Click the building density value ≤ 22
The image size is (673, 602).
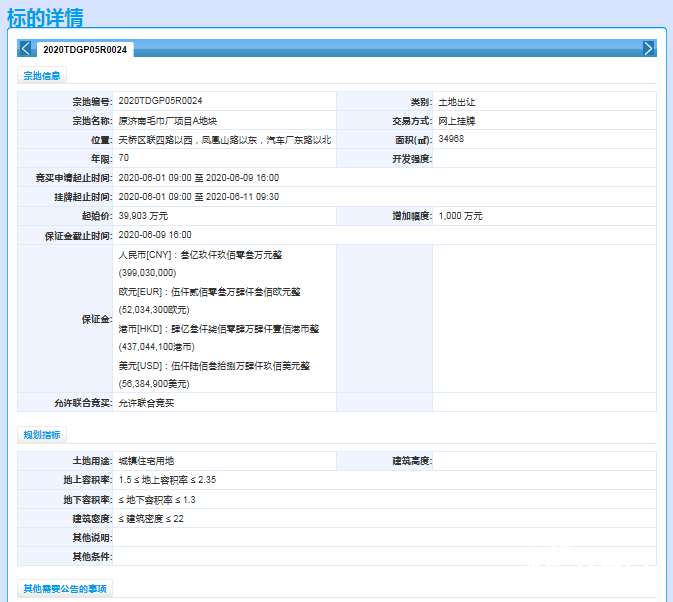tap(151, 519)
